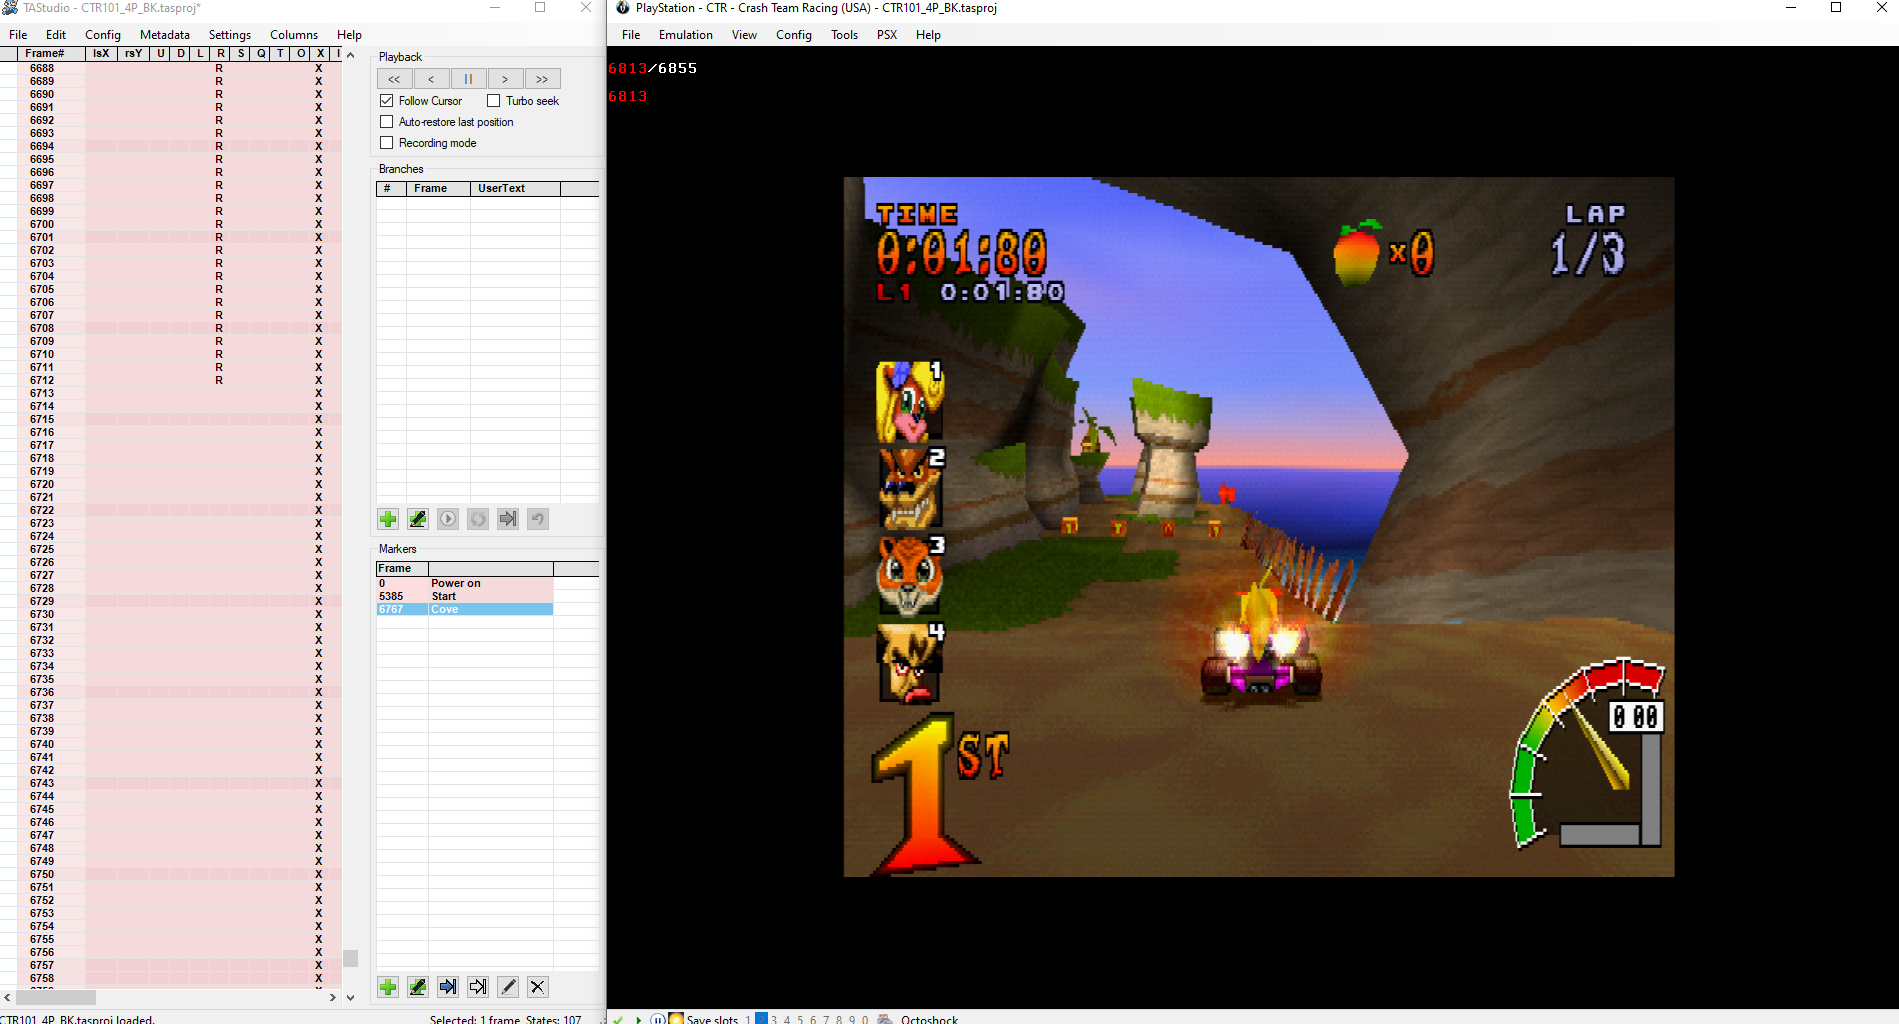Remove marker X icon

pos(538,987)
